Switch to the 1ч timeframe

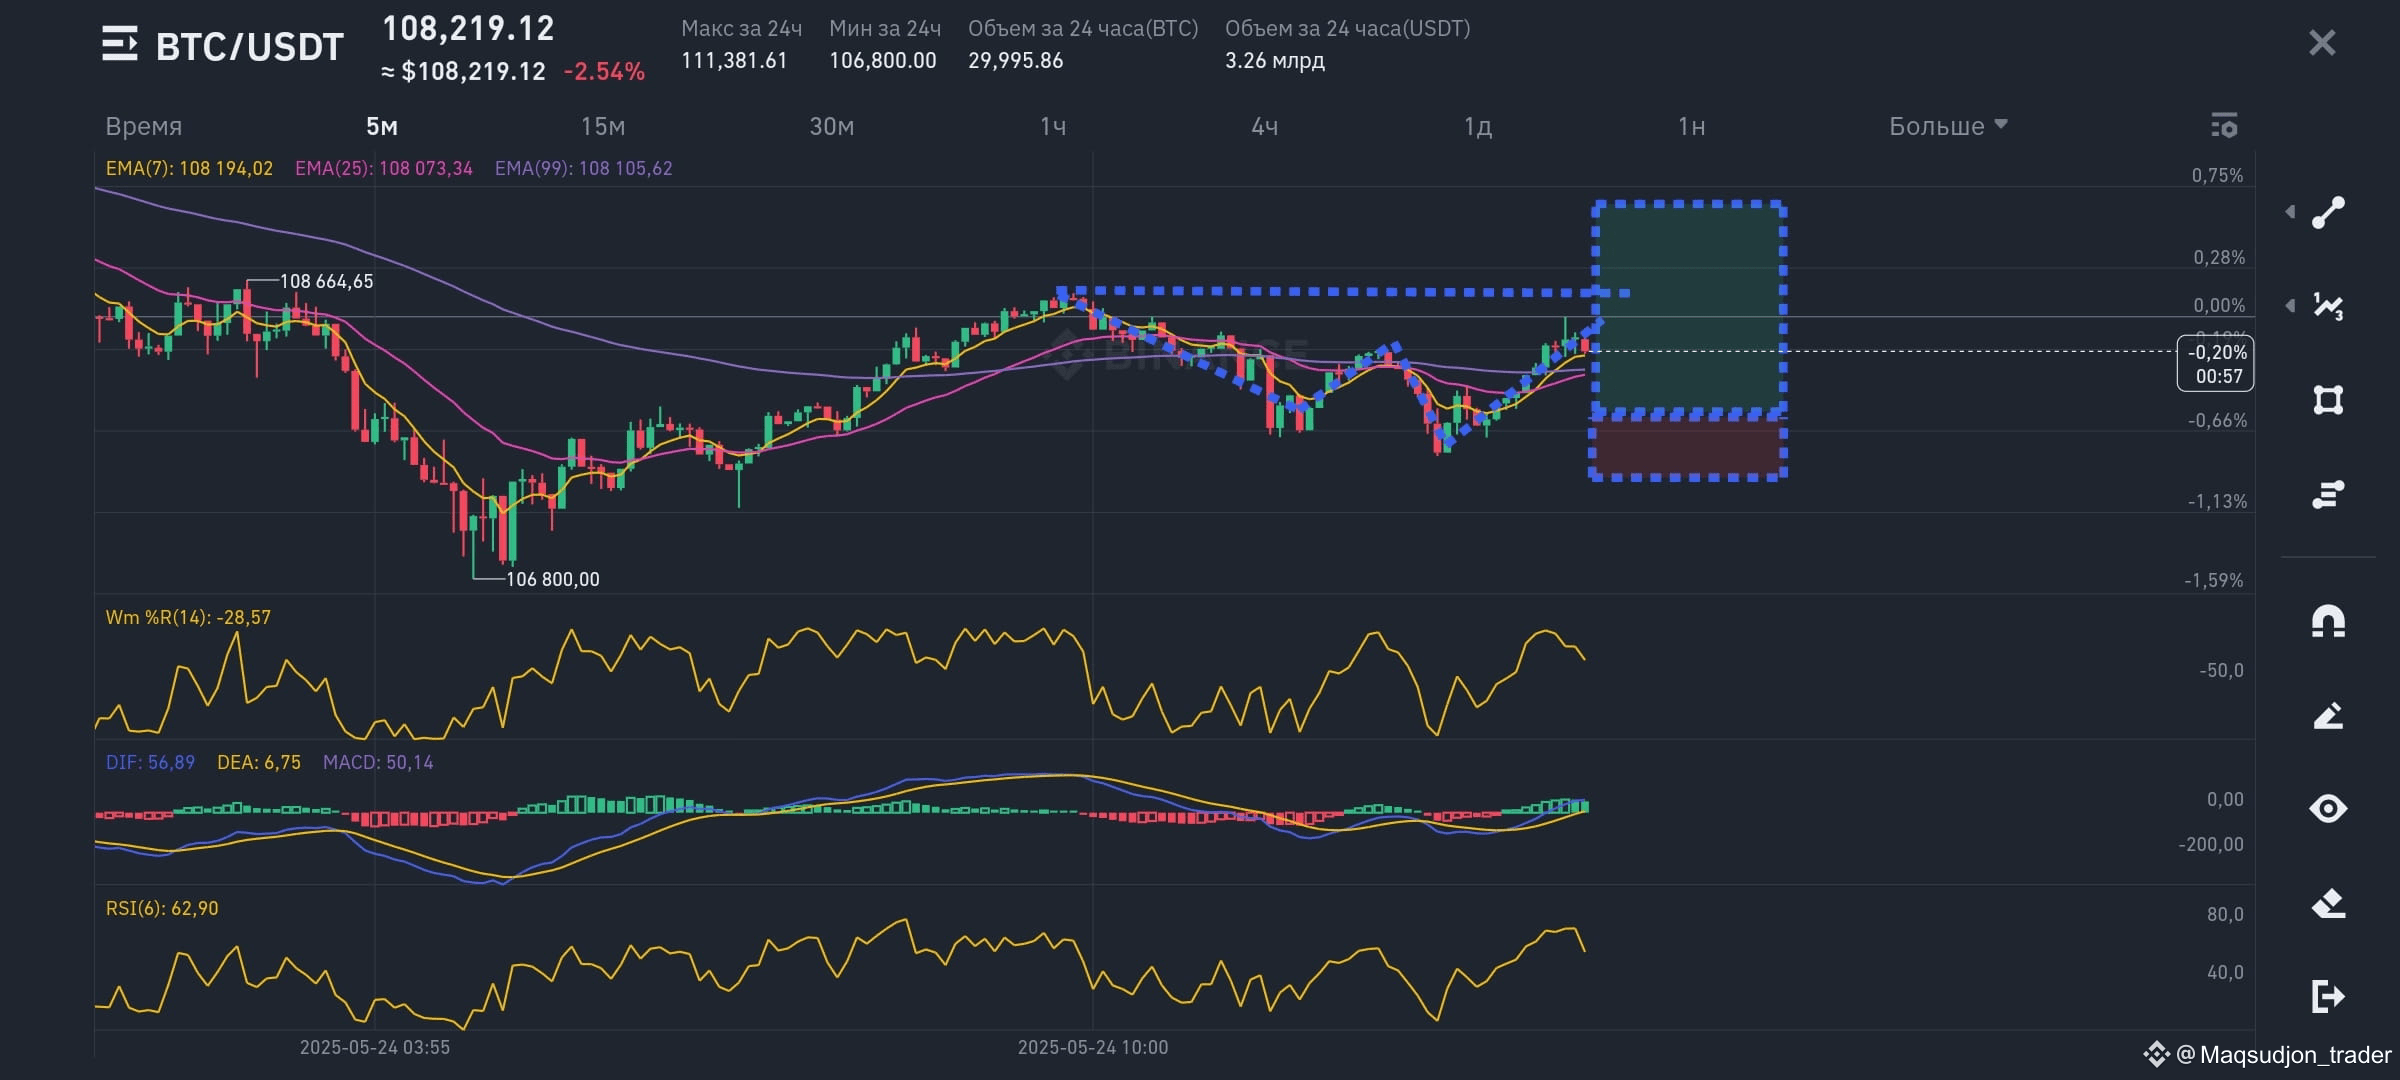coord(1053,126)
